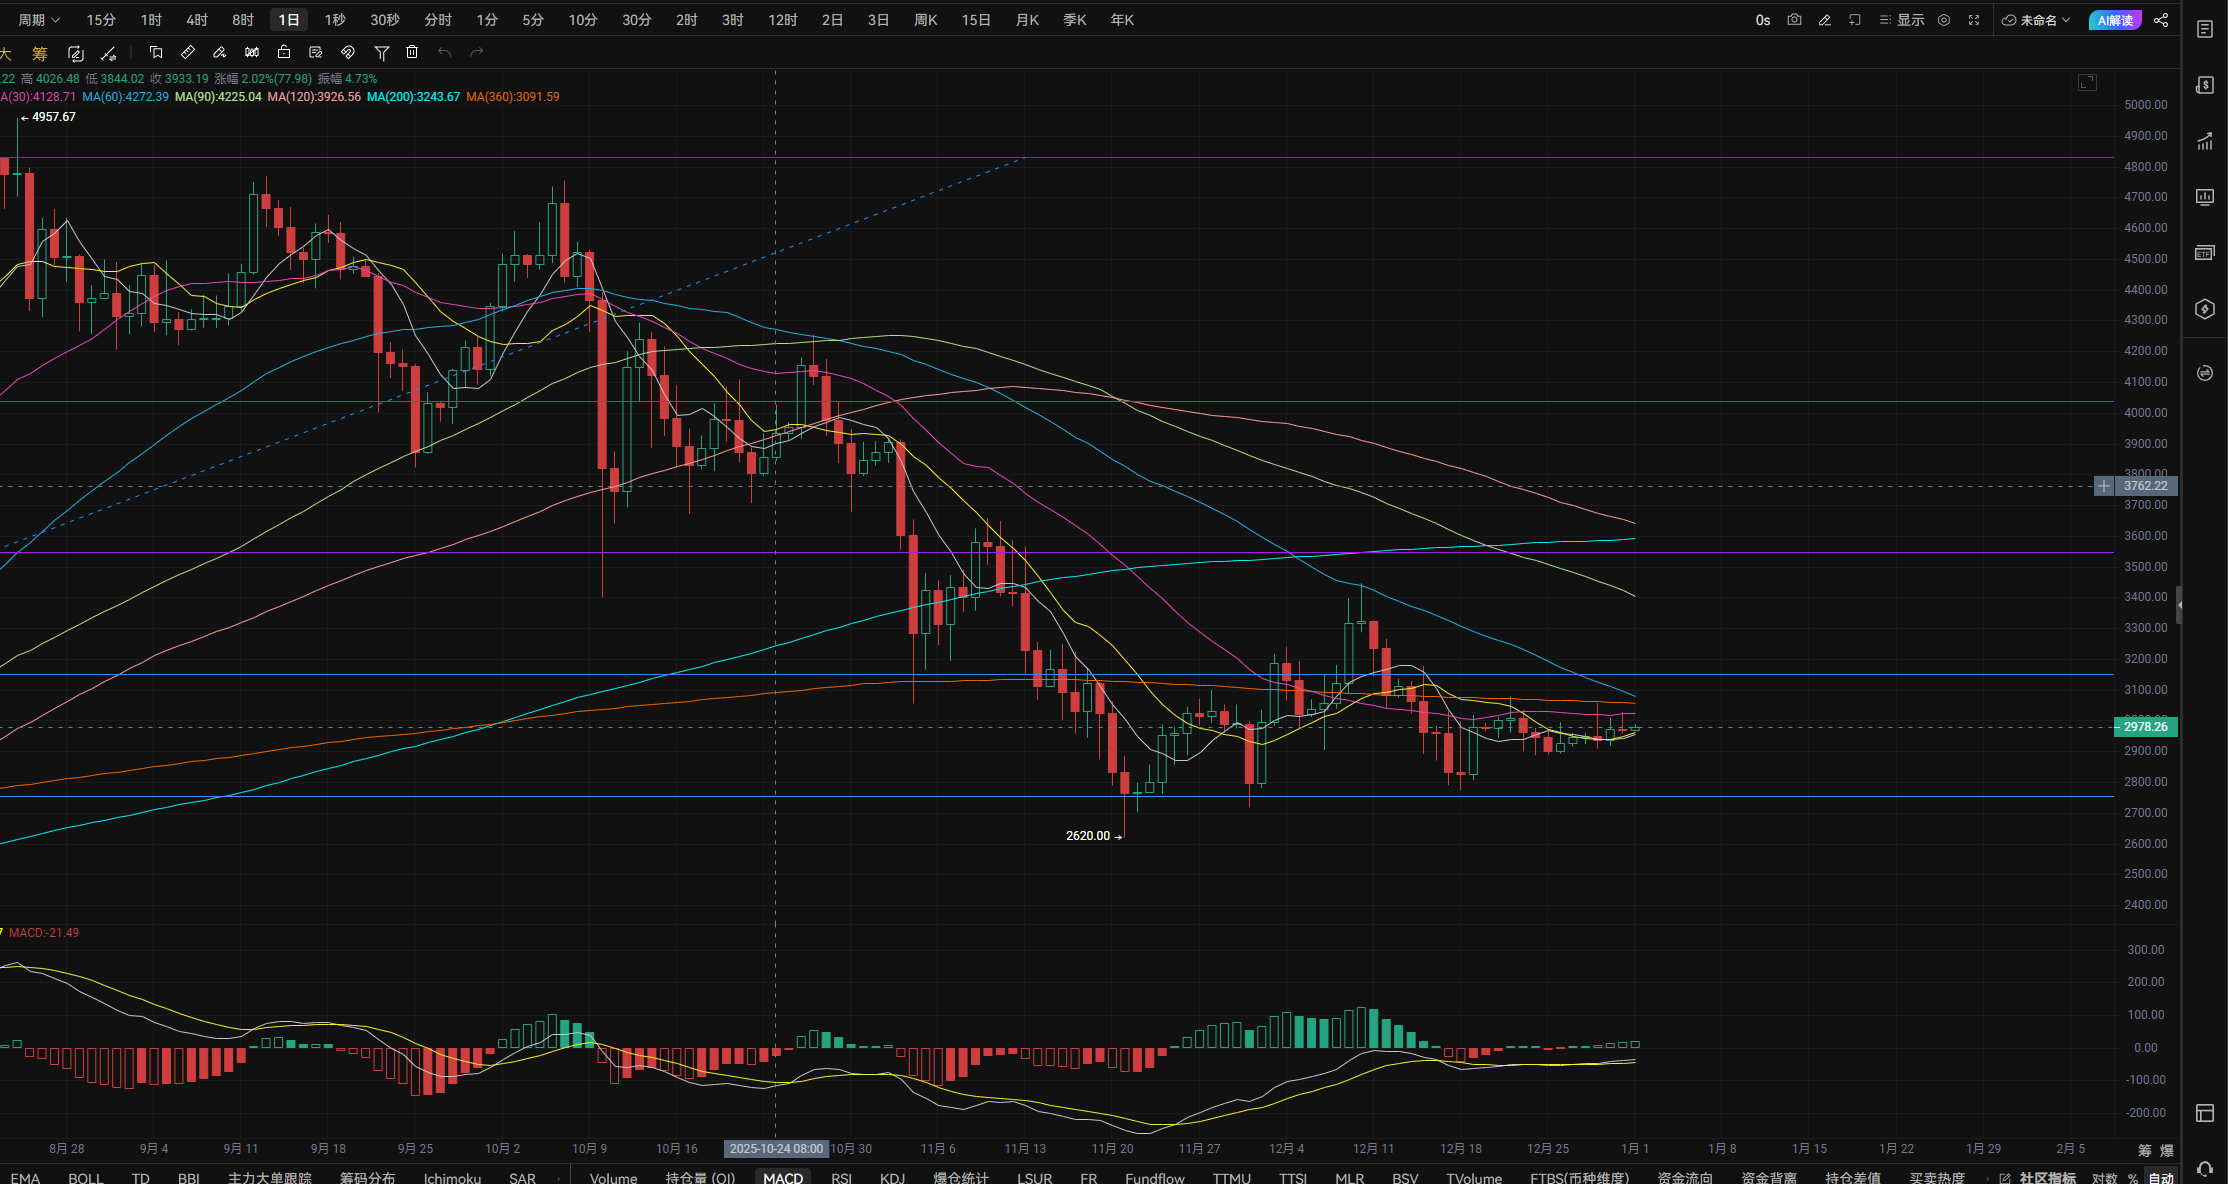Select the ruler measure tool
The image size is (2228, 1184).
187,52
